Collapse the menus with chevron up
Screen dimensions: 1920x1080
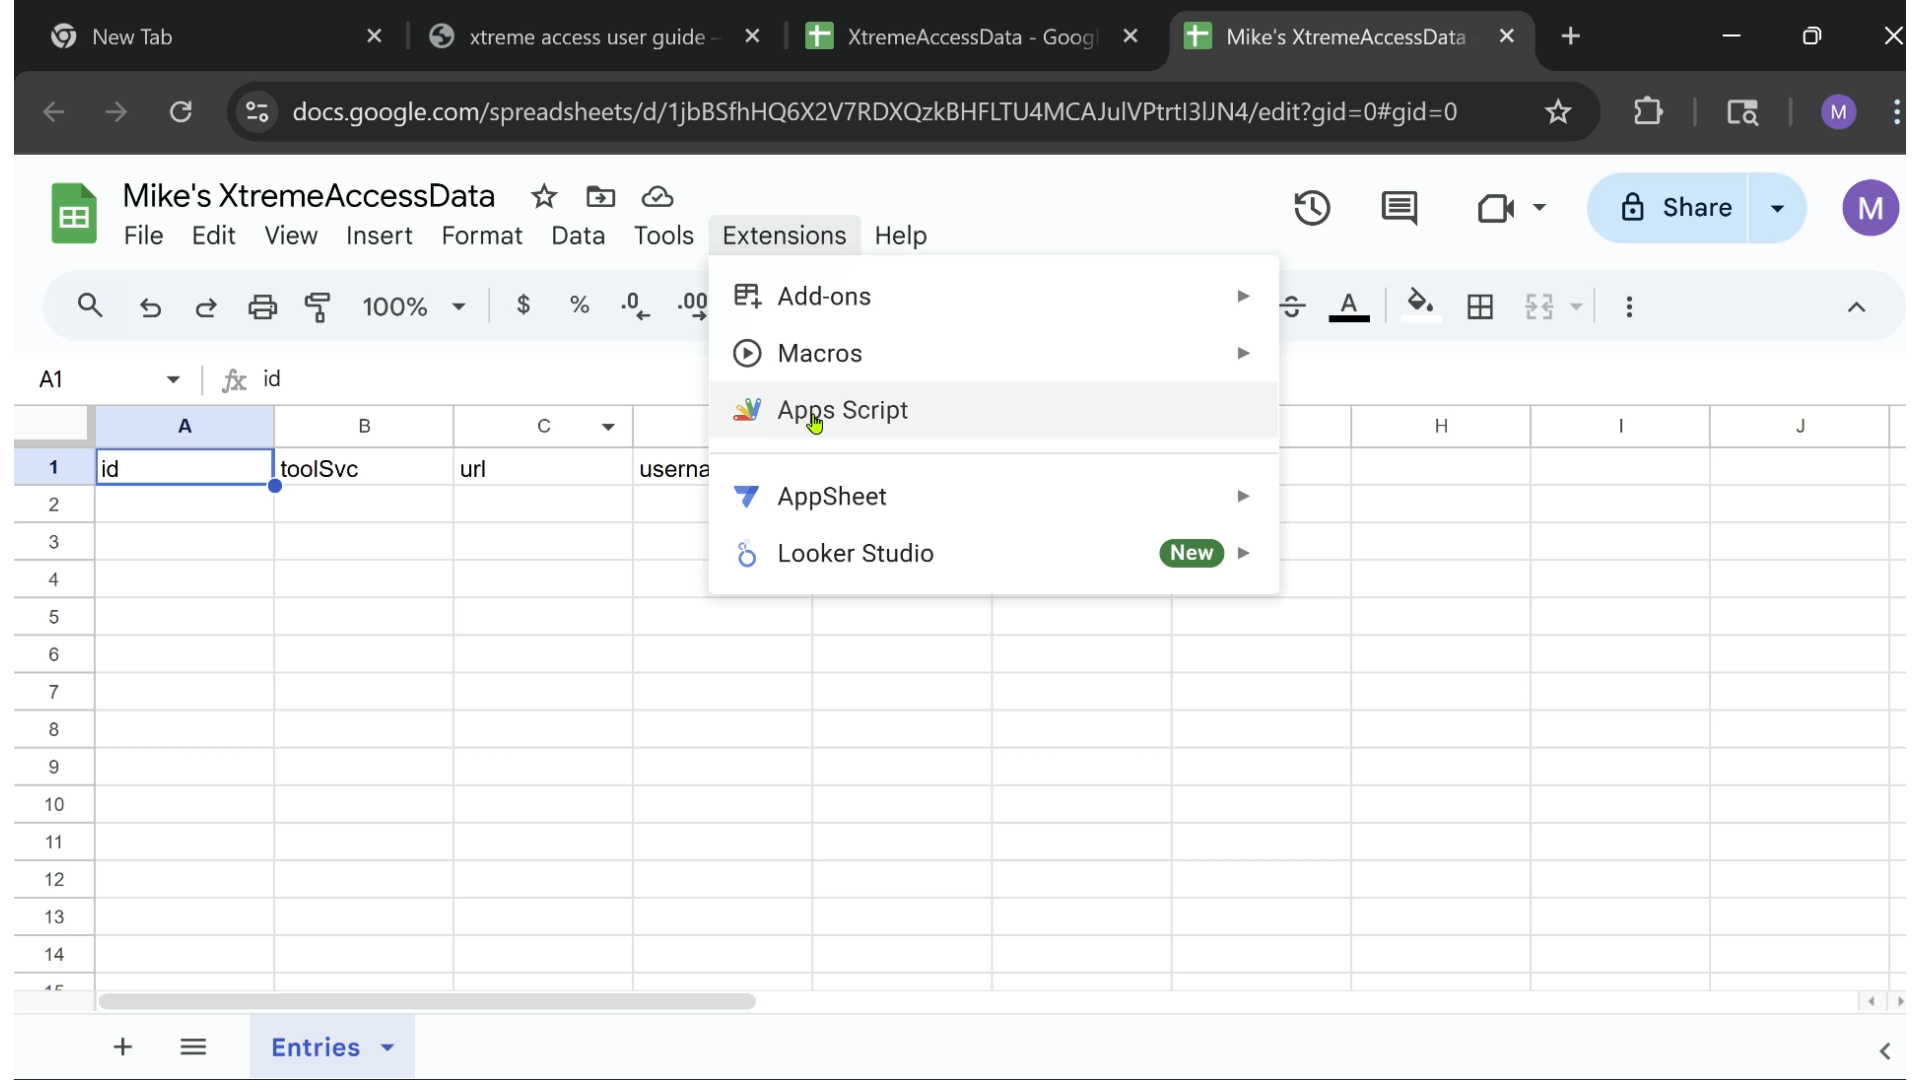(1856, 307)
